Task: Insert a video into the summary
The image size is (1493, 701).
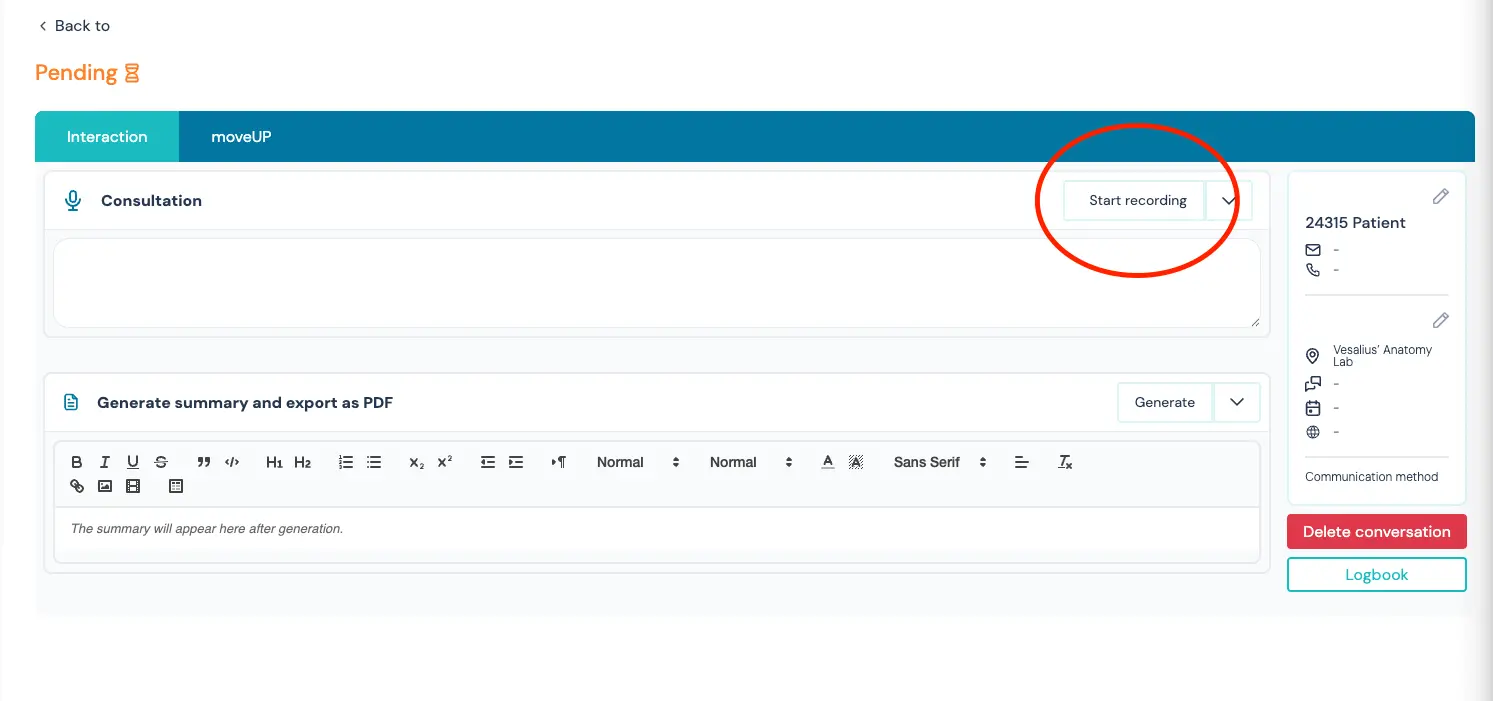Action: point(133,487)
